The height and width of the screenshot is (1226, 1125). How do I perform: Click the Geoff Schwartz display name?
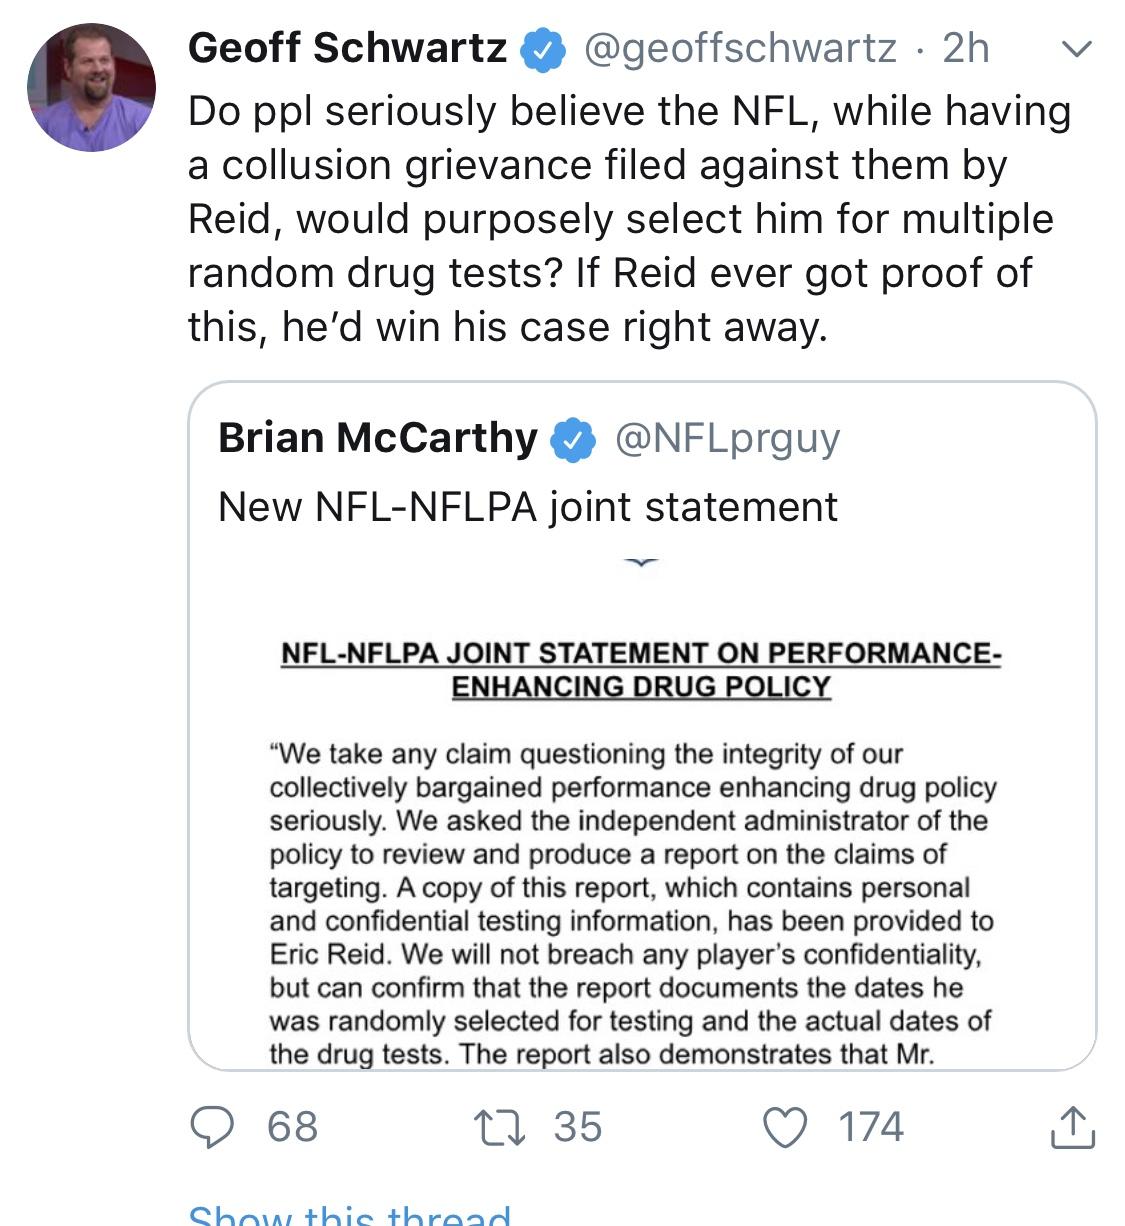click(x=347, y=48)
